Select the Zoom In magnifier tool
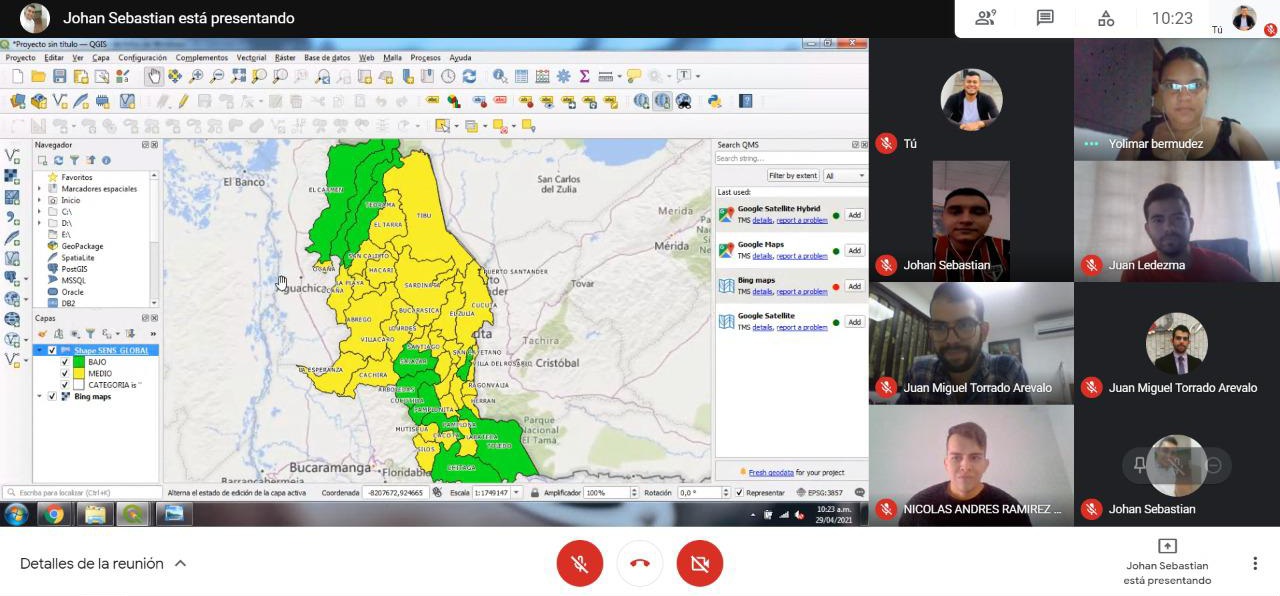This screenshot has width=1280, height=596. point(196,76)
